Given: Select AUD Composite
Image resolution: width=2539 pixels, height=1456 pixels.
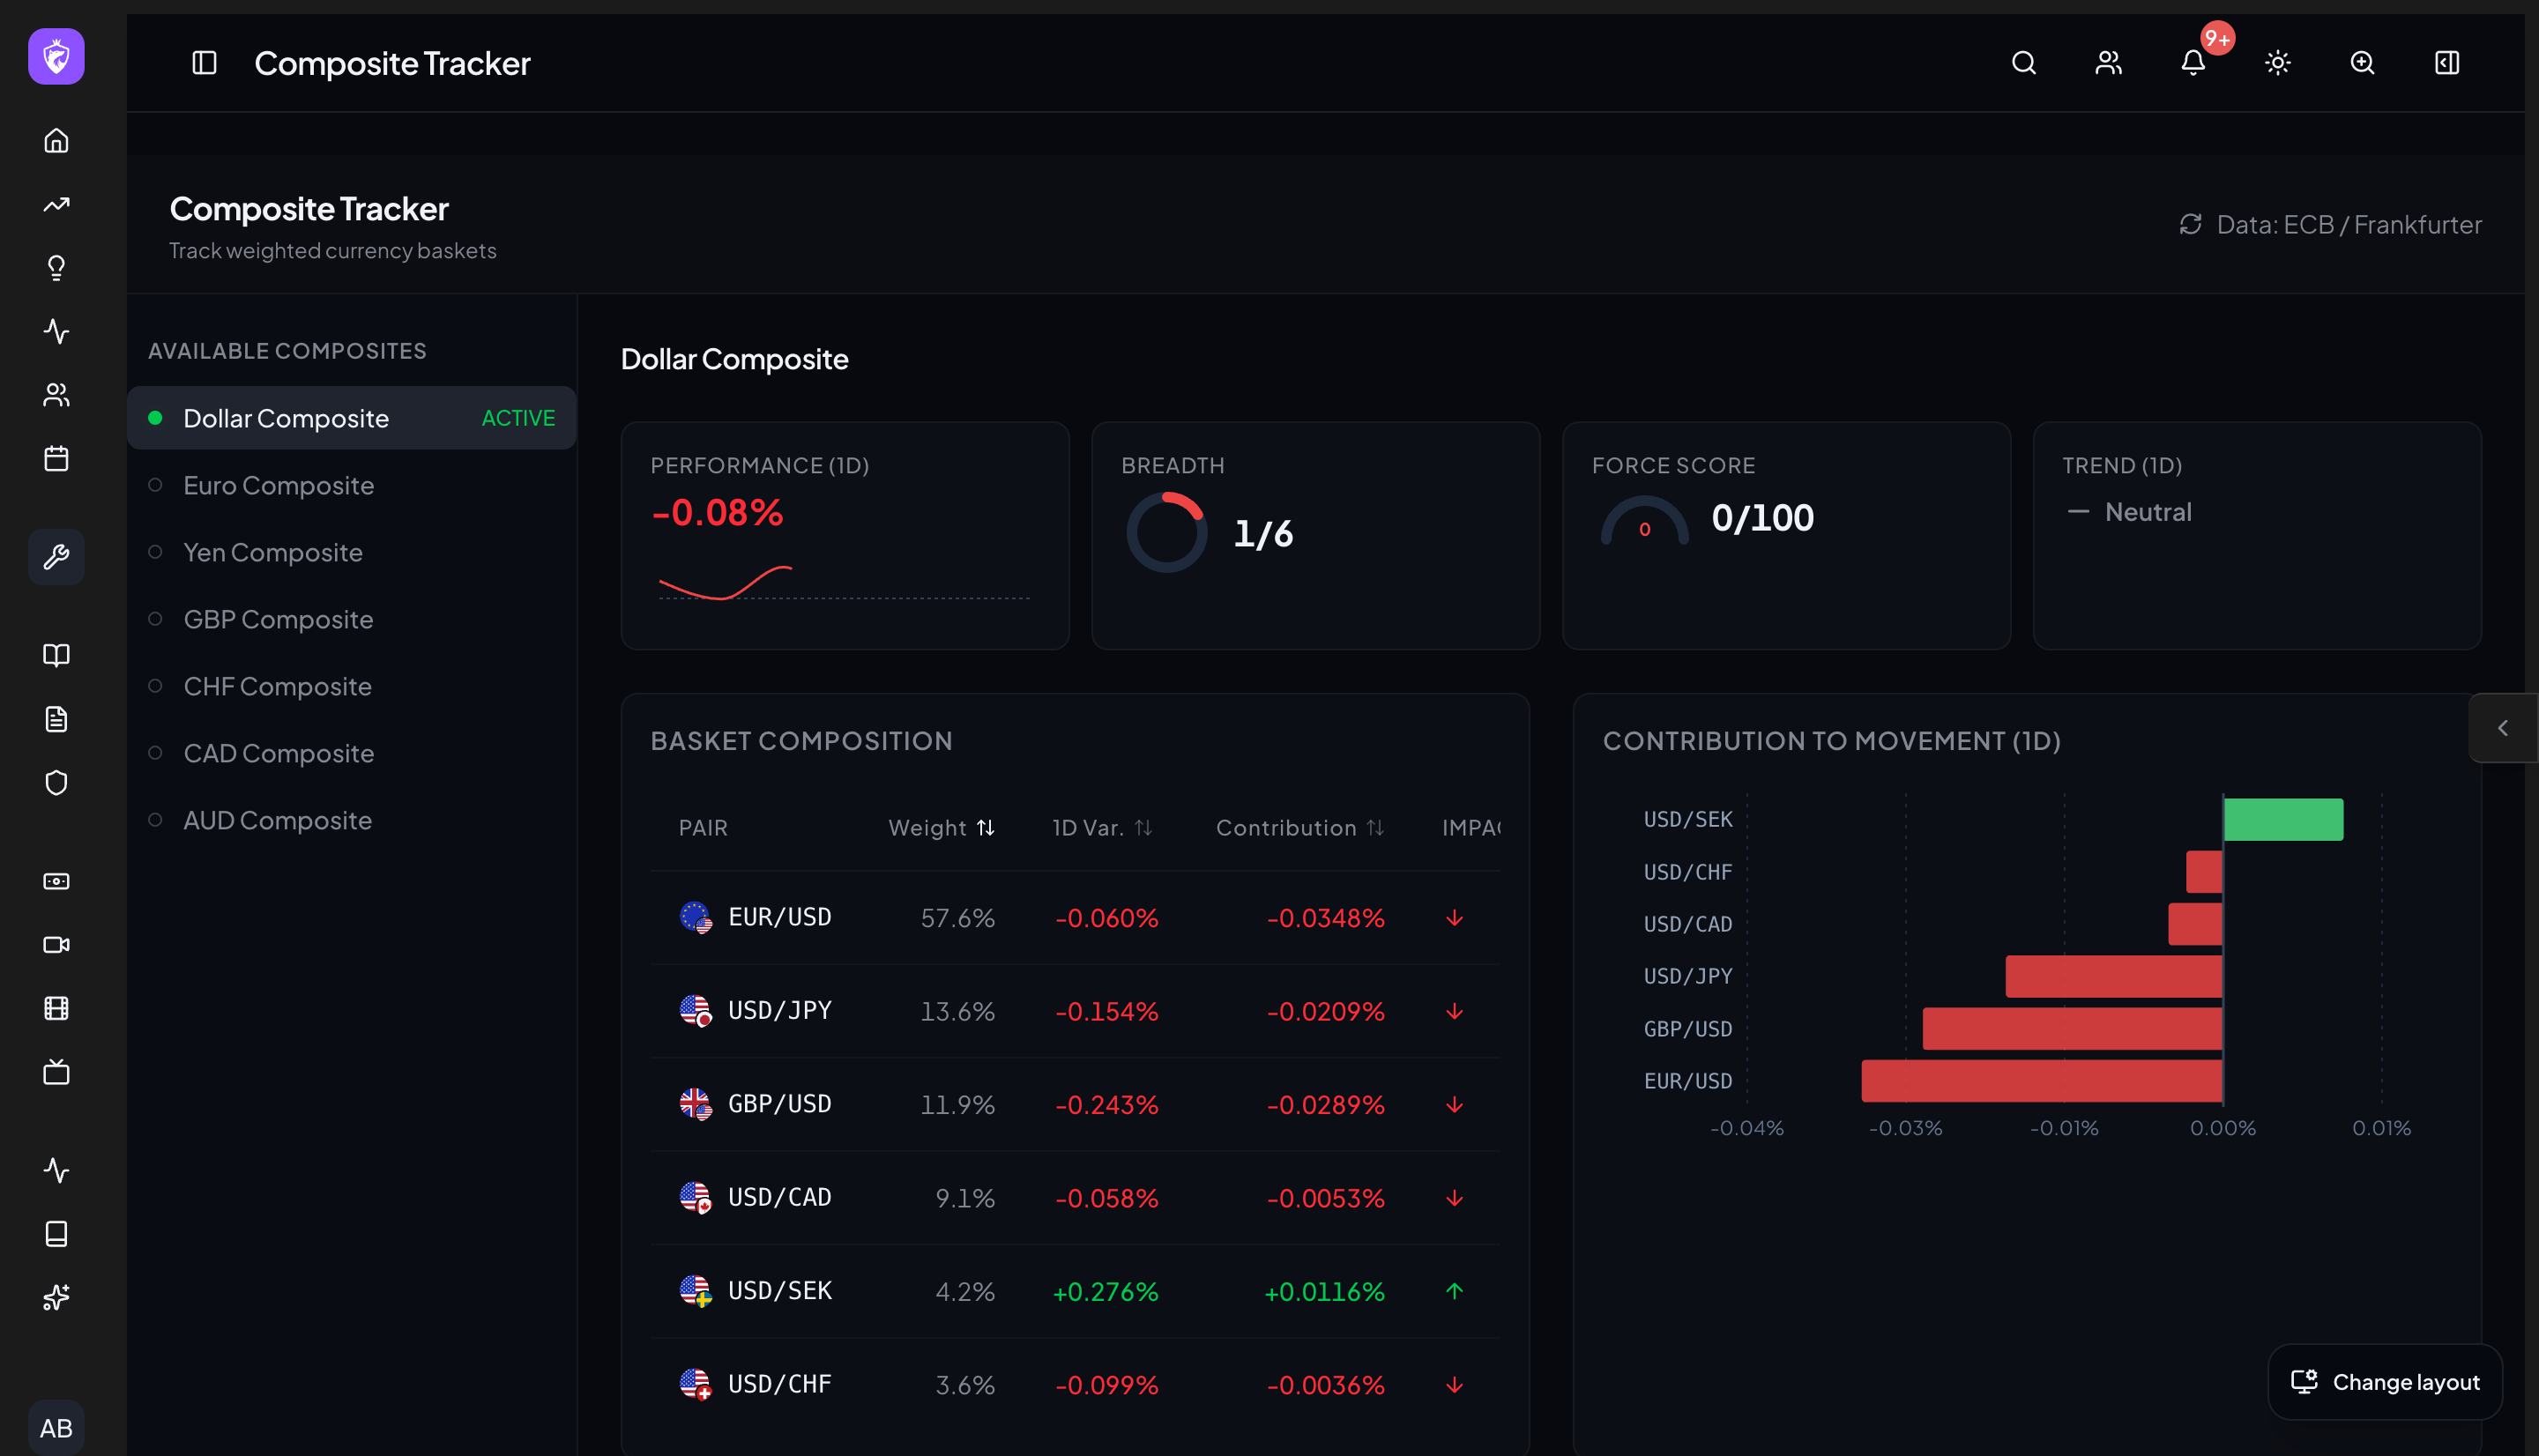Looking at the screenshot, I should coord(352,820).
